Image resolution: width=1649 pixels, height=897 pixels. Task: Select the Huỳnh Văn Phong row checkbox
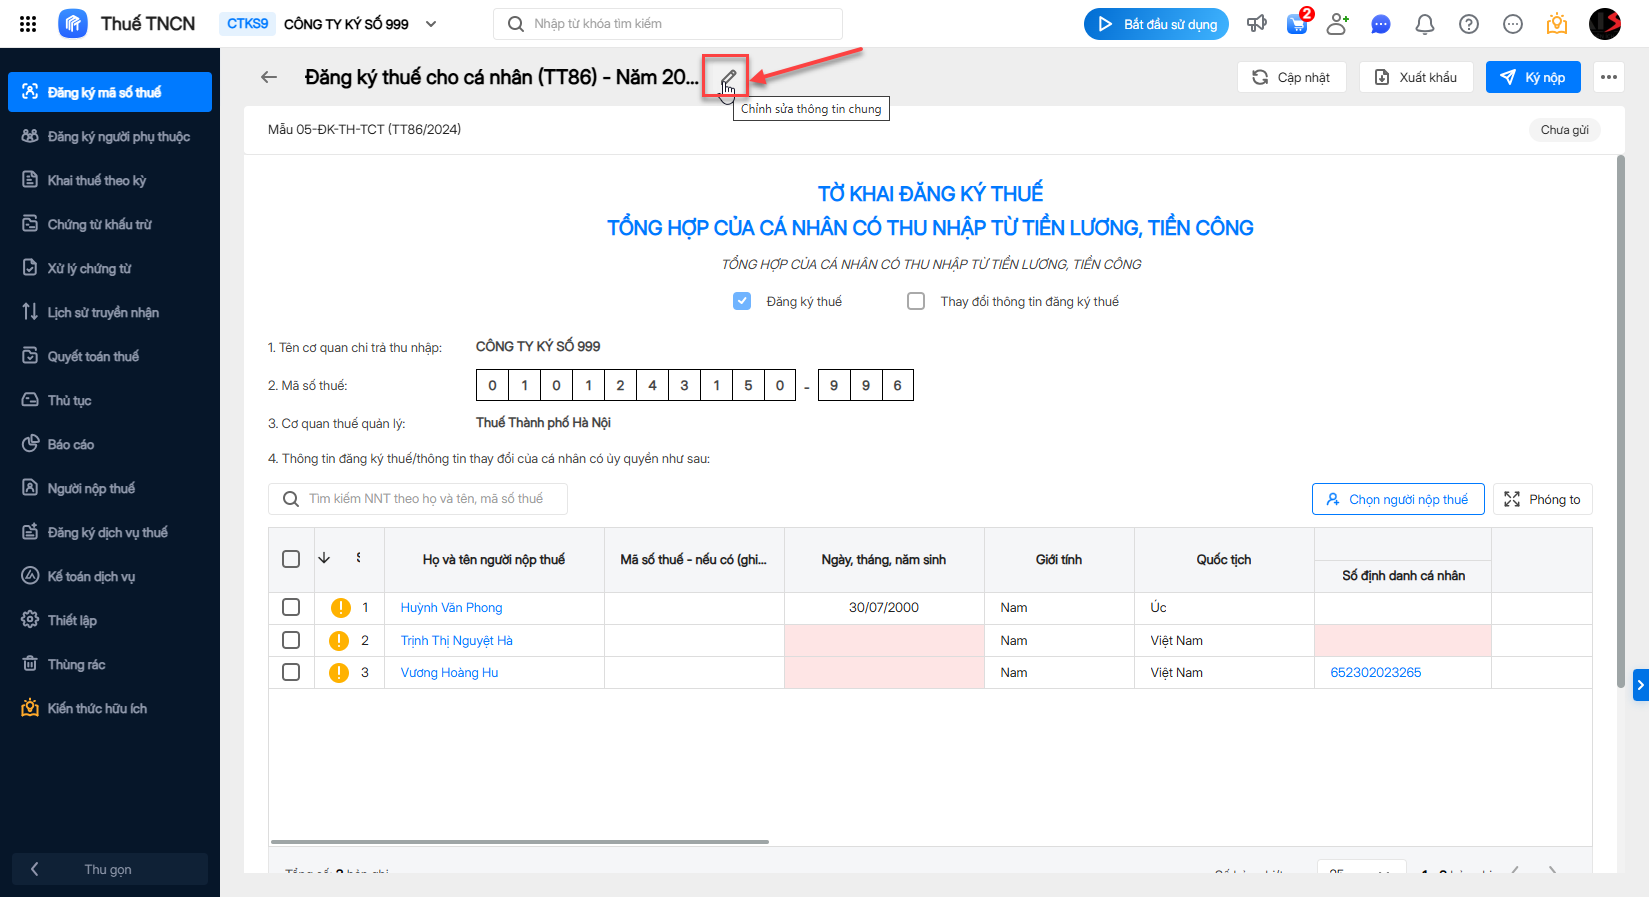[291, 607]
